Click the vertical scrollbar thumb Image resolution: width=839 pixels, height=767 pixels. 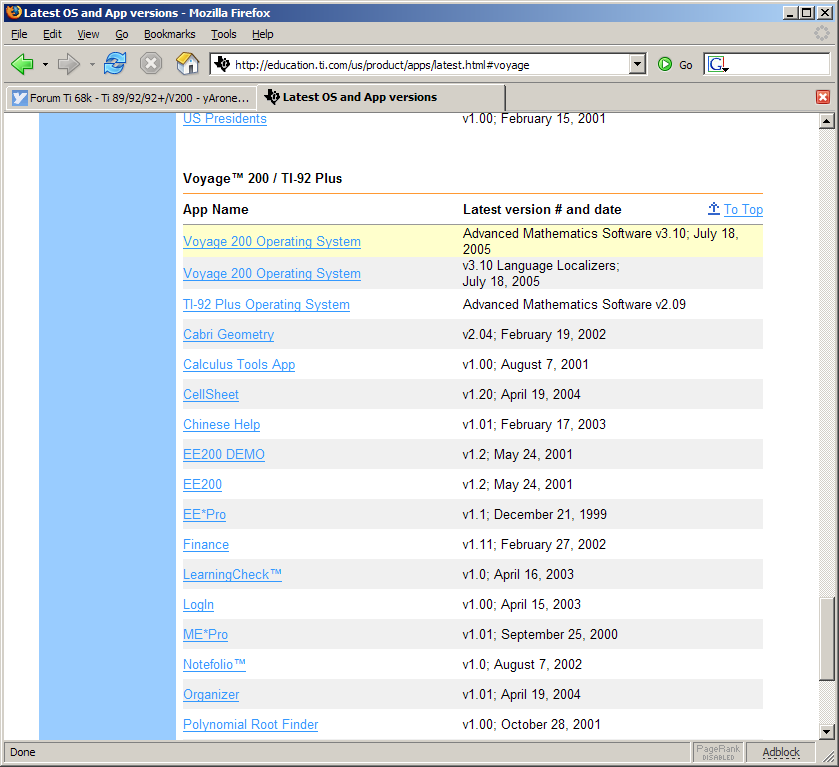pyautogui.click(x=827, y=640)
